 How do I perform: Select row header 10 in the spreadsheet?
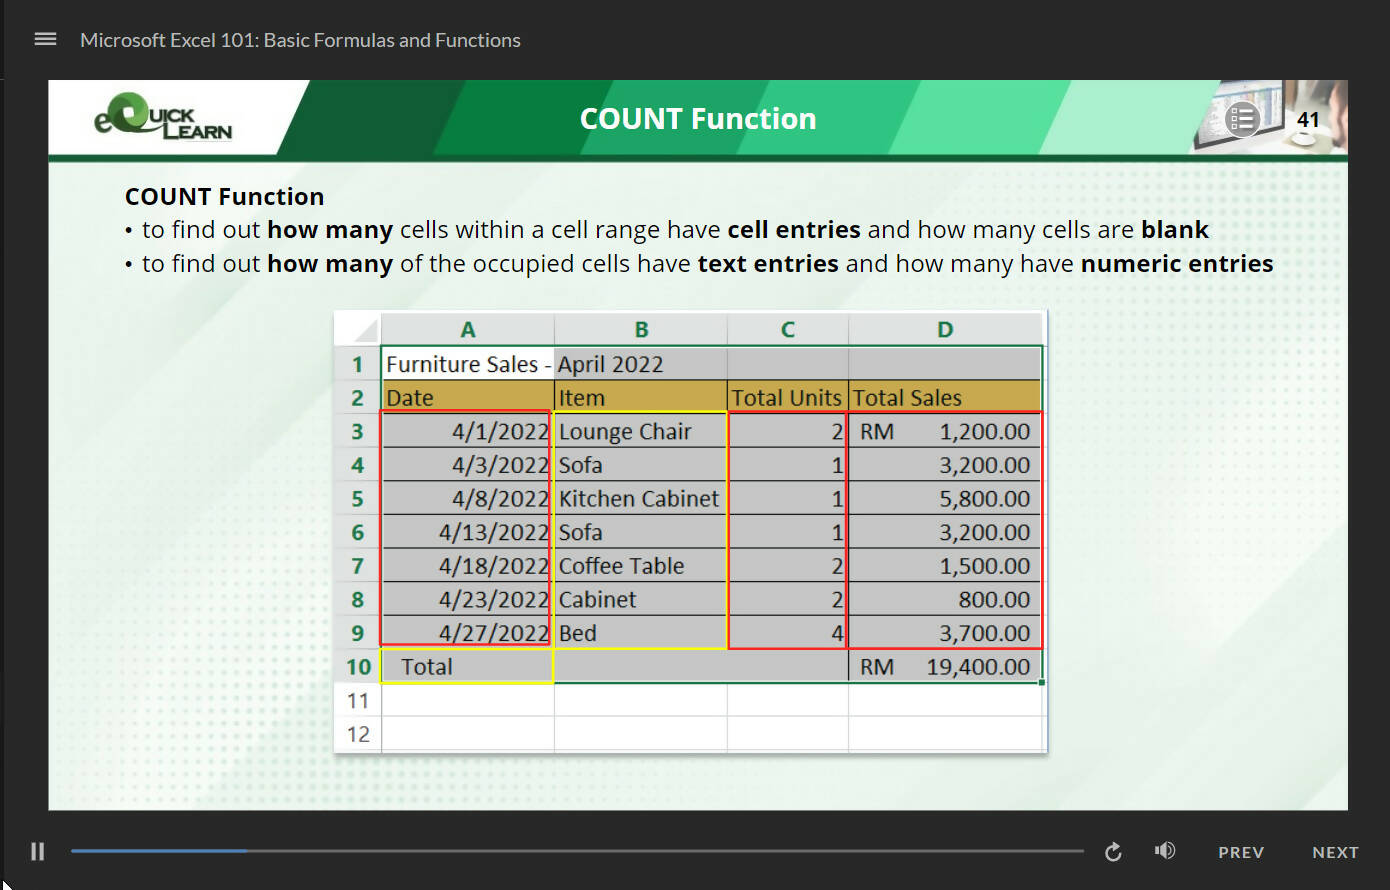pos(357,667)
